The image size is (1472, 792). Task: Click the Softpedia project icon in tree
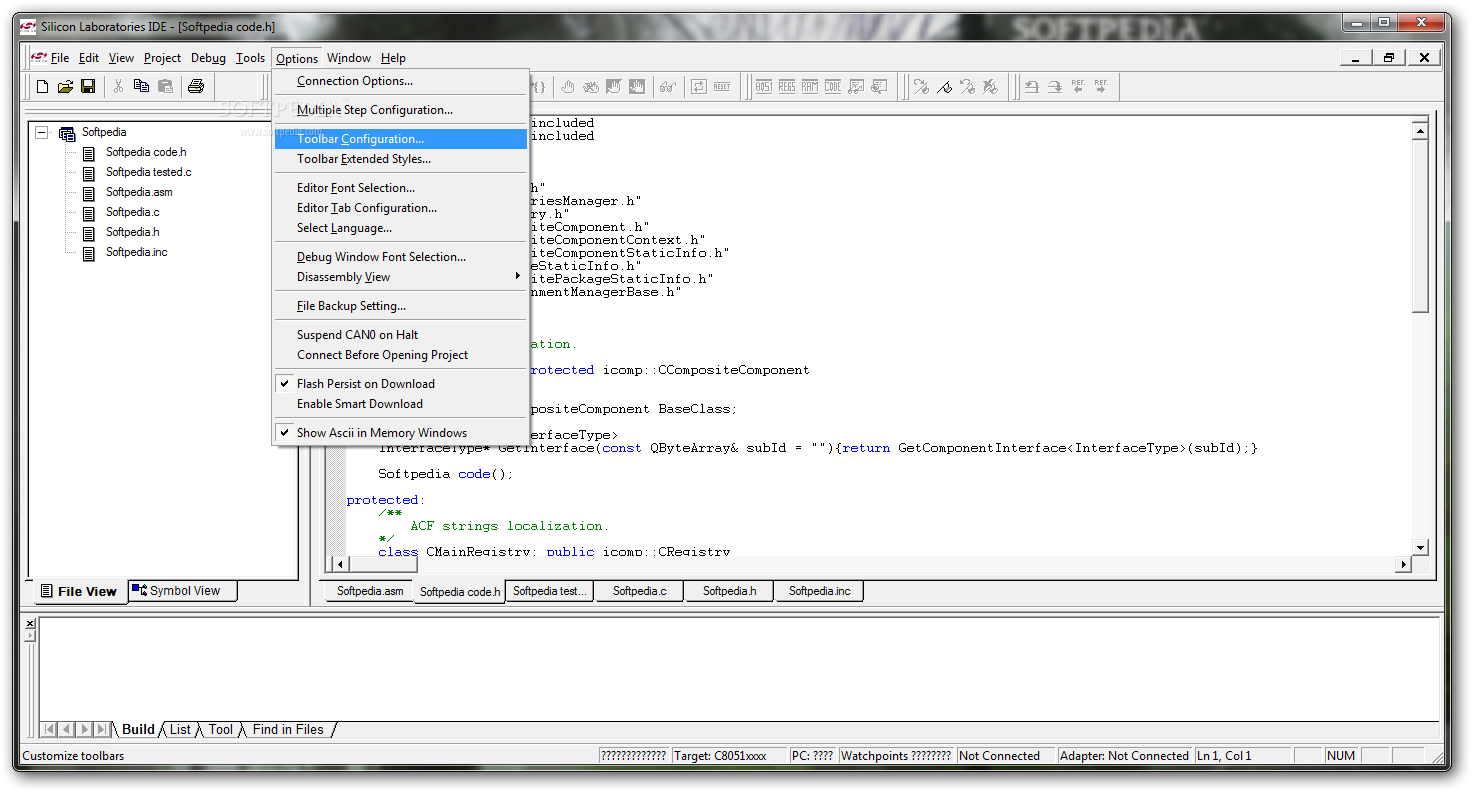(x=67, y=133)
